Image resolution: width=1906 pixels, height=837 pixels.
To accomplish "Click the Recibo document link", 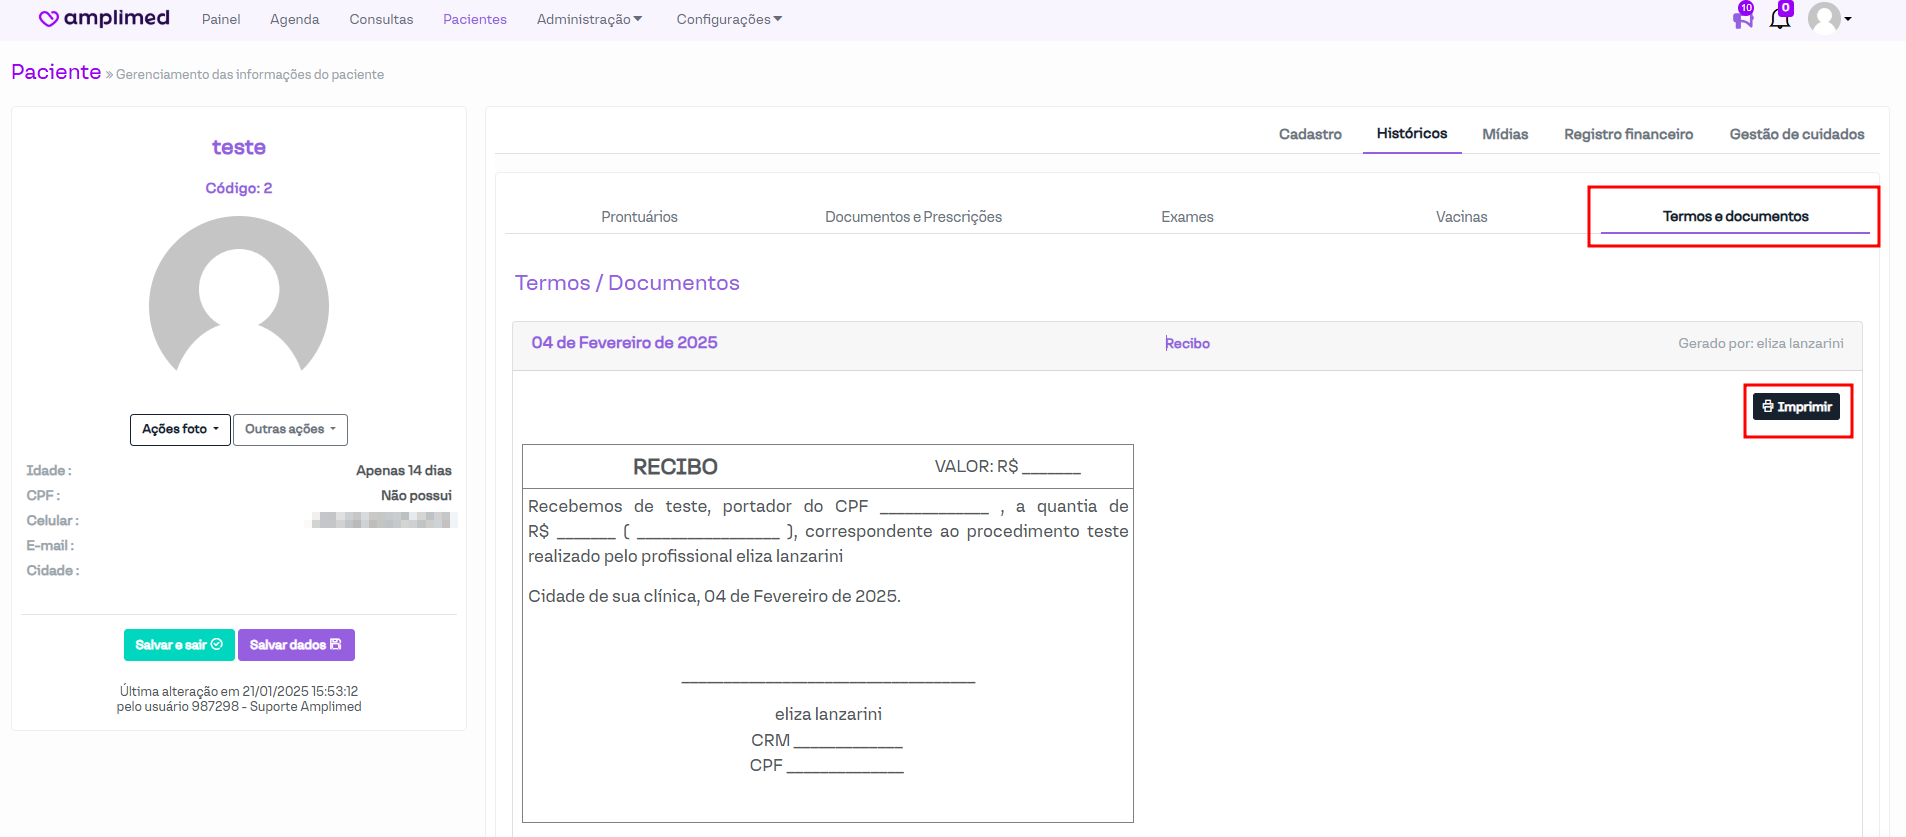I will pyautogui.click(x=1187, y=343).
